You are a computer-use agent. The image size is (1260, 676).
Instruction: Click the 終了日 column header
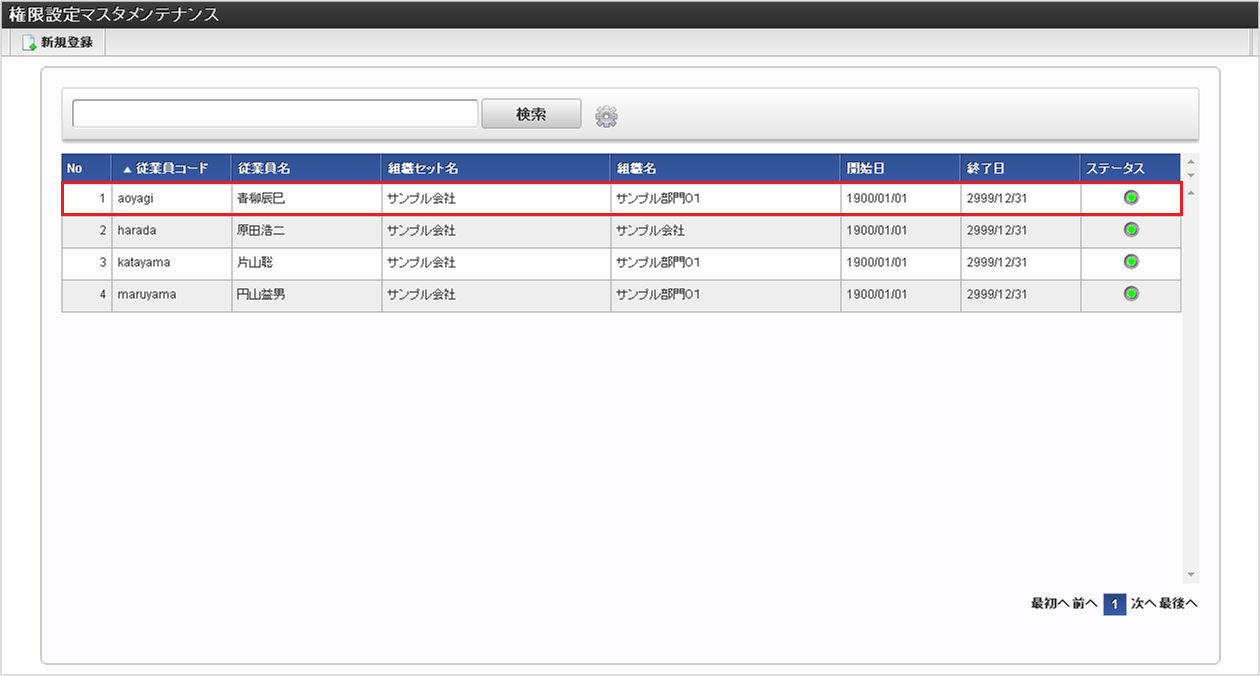1021,168
